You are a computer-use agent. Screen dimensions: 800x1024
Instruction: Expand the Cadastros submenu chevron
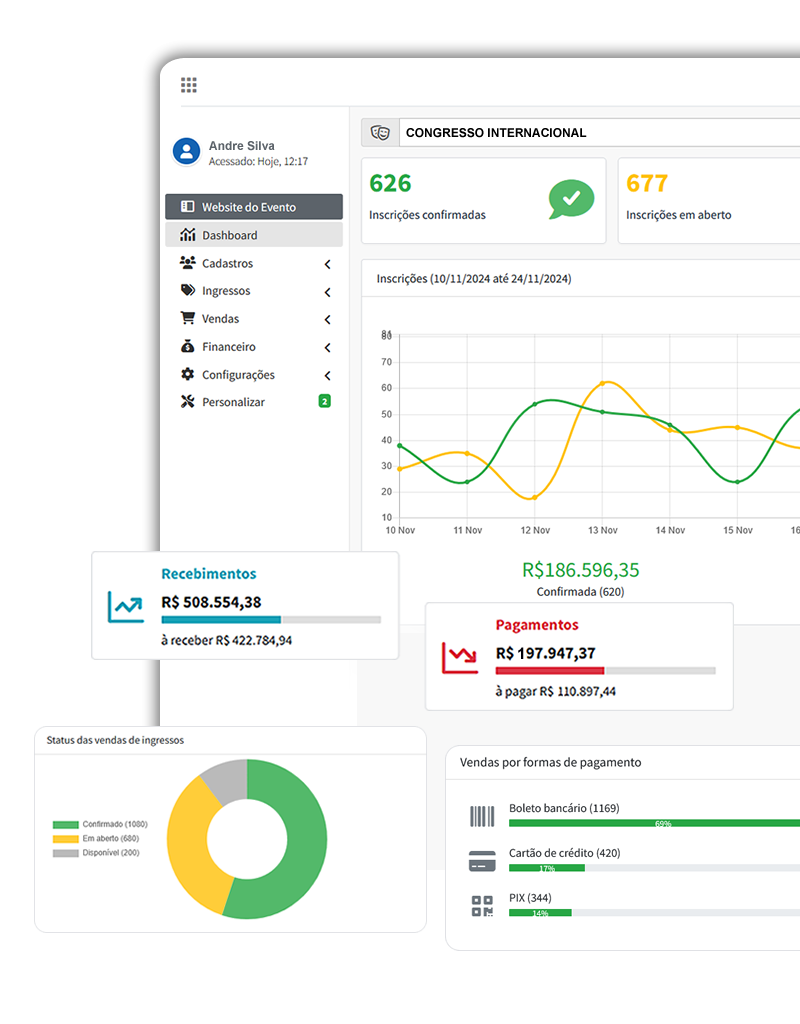point(327,264)
